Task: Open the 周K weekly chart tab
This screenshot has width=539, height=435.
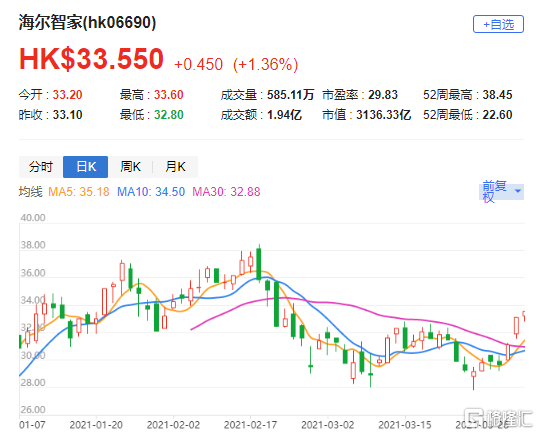Action: (x=130, y=167)
